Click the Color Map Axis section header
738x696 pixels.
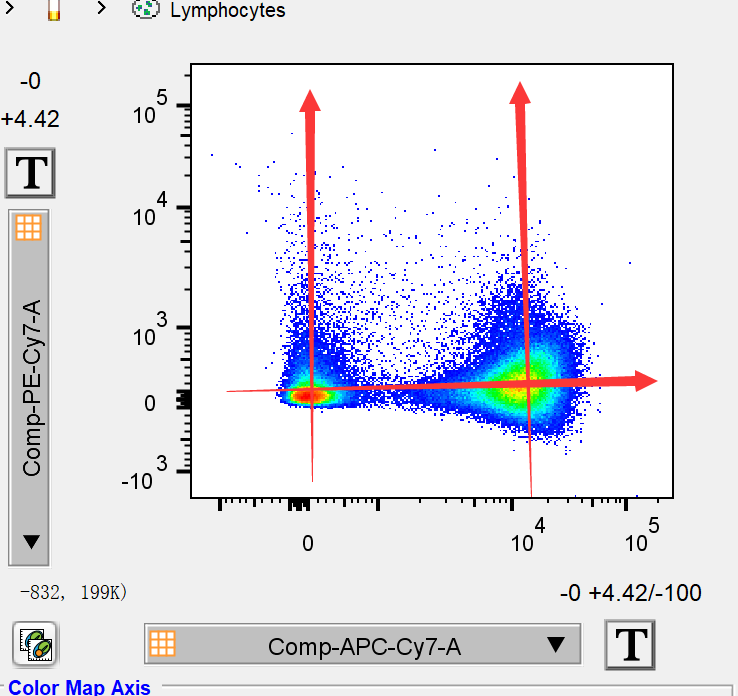(80, 687)
